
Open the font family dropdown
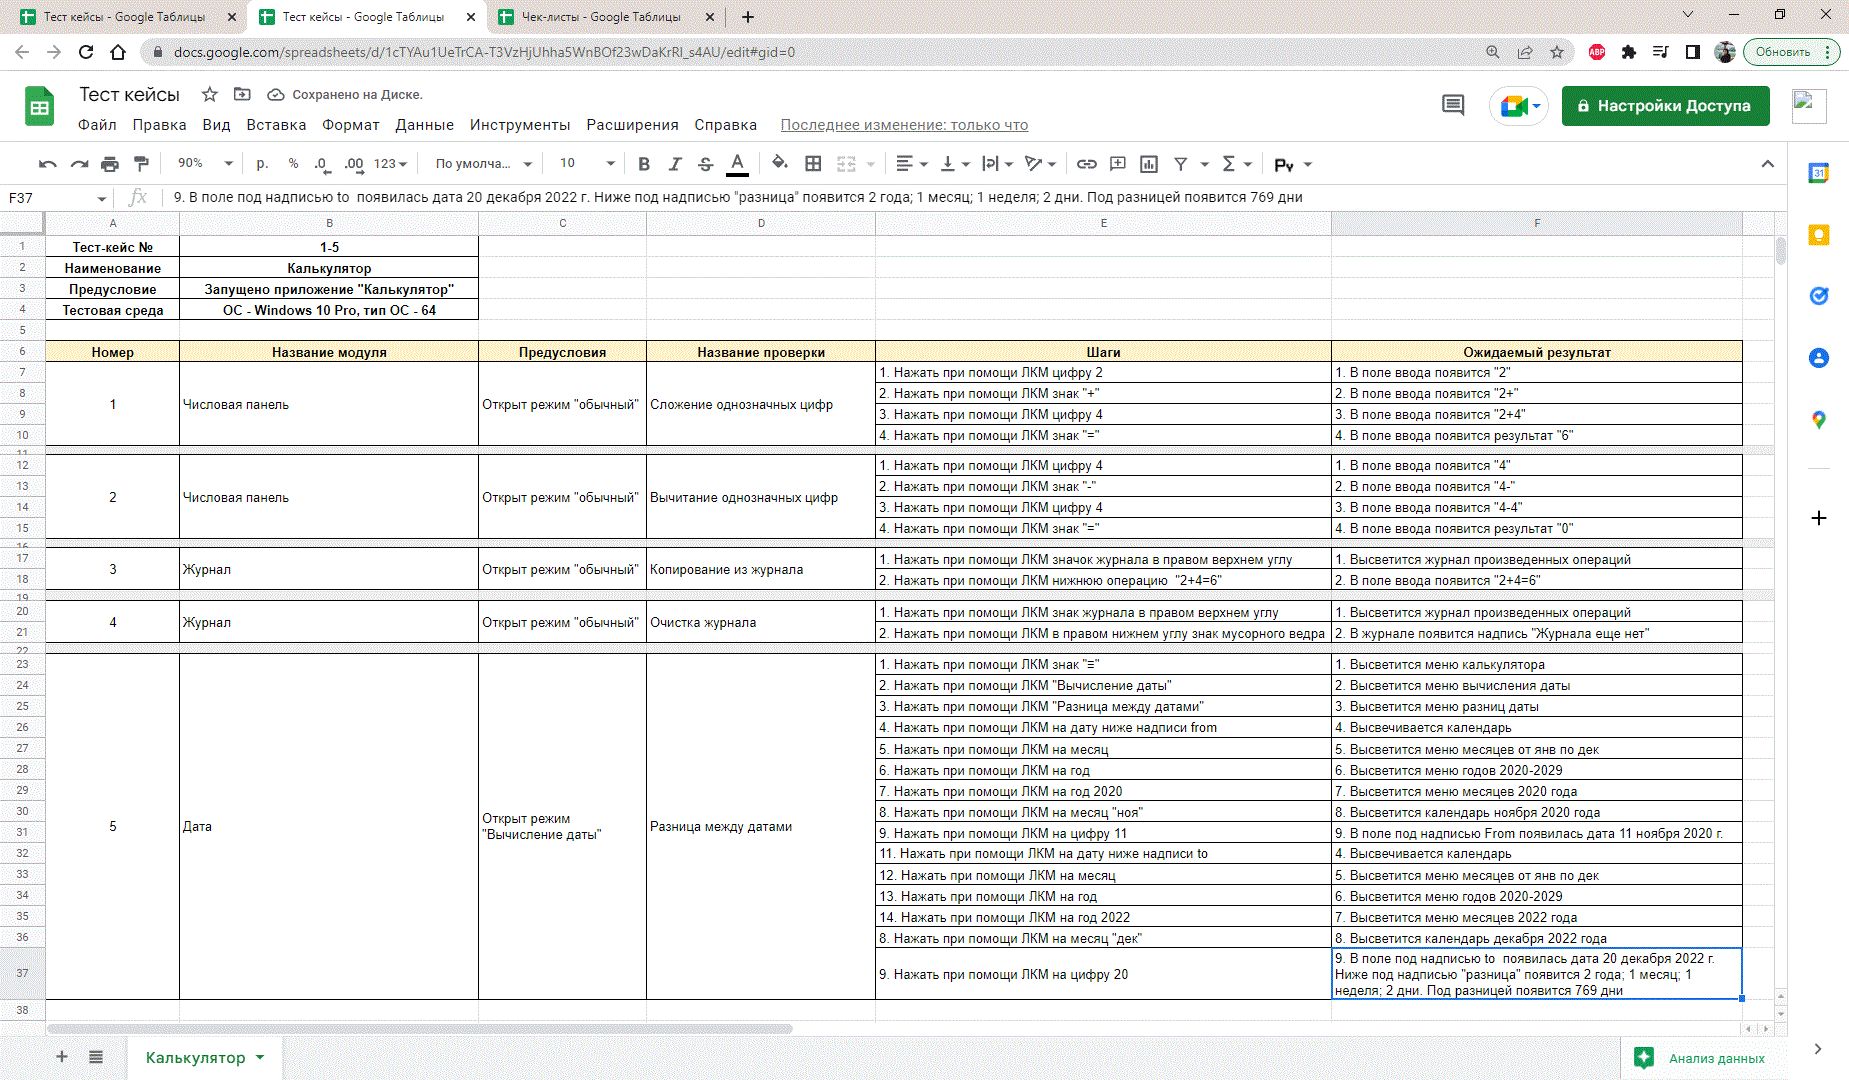pos(483,163)
